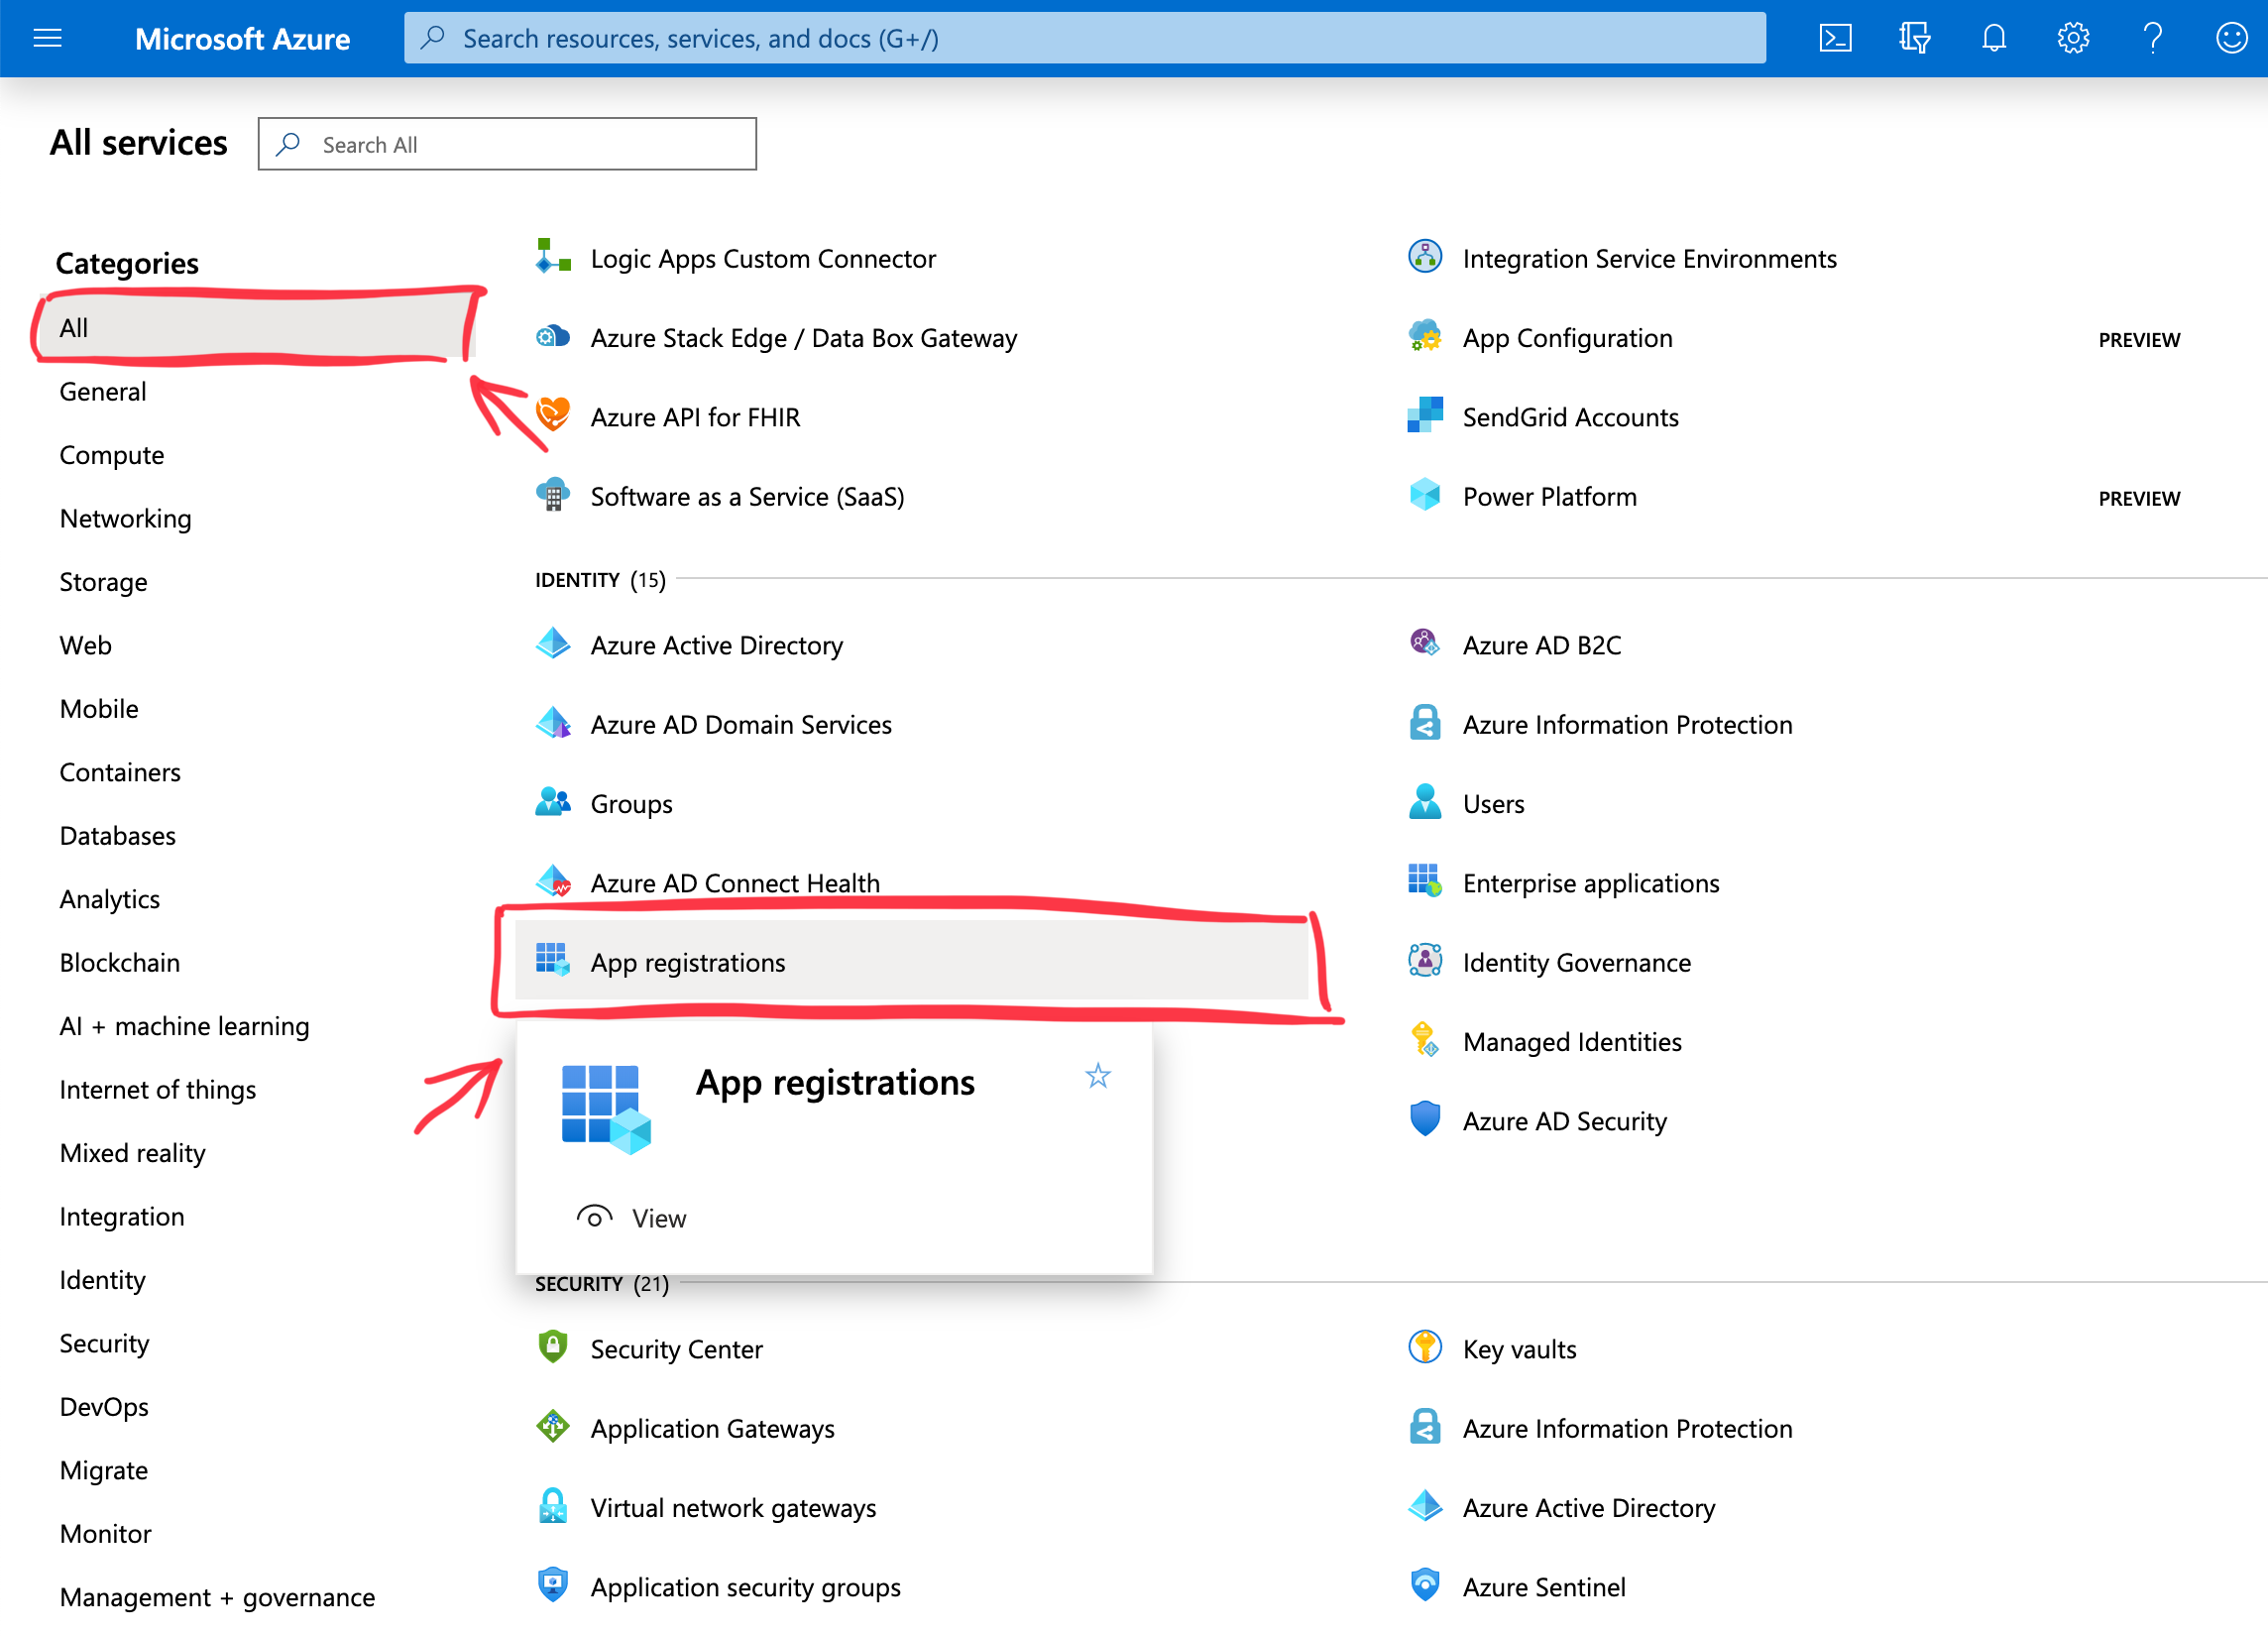Image resolution: width=2268 pixels, height=1636 pixels.
Task: Click the Azure AD B2C icon
Action: click(x=1425, y=643)
